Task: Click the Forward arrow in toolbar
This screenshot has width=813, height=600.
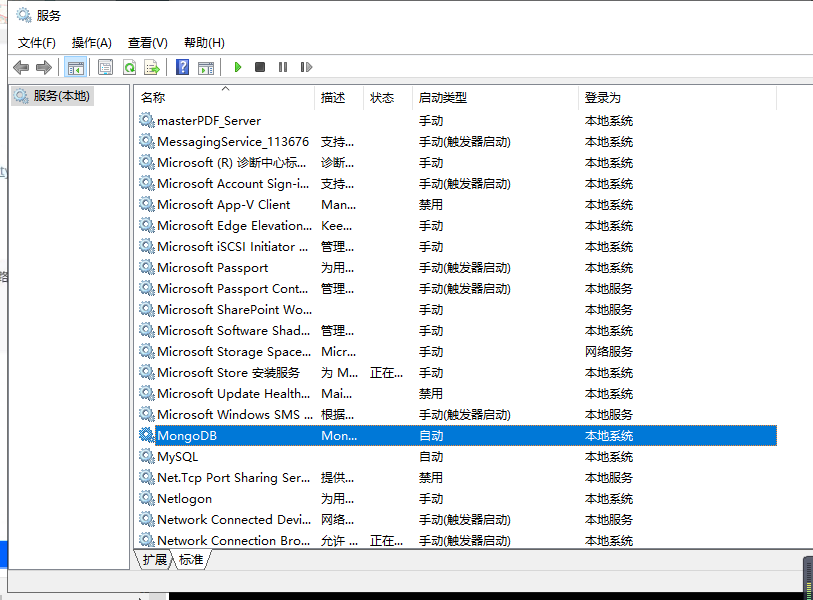Action: [44, 67]
